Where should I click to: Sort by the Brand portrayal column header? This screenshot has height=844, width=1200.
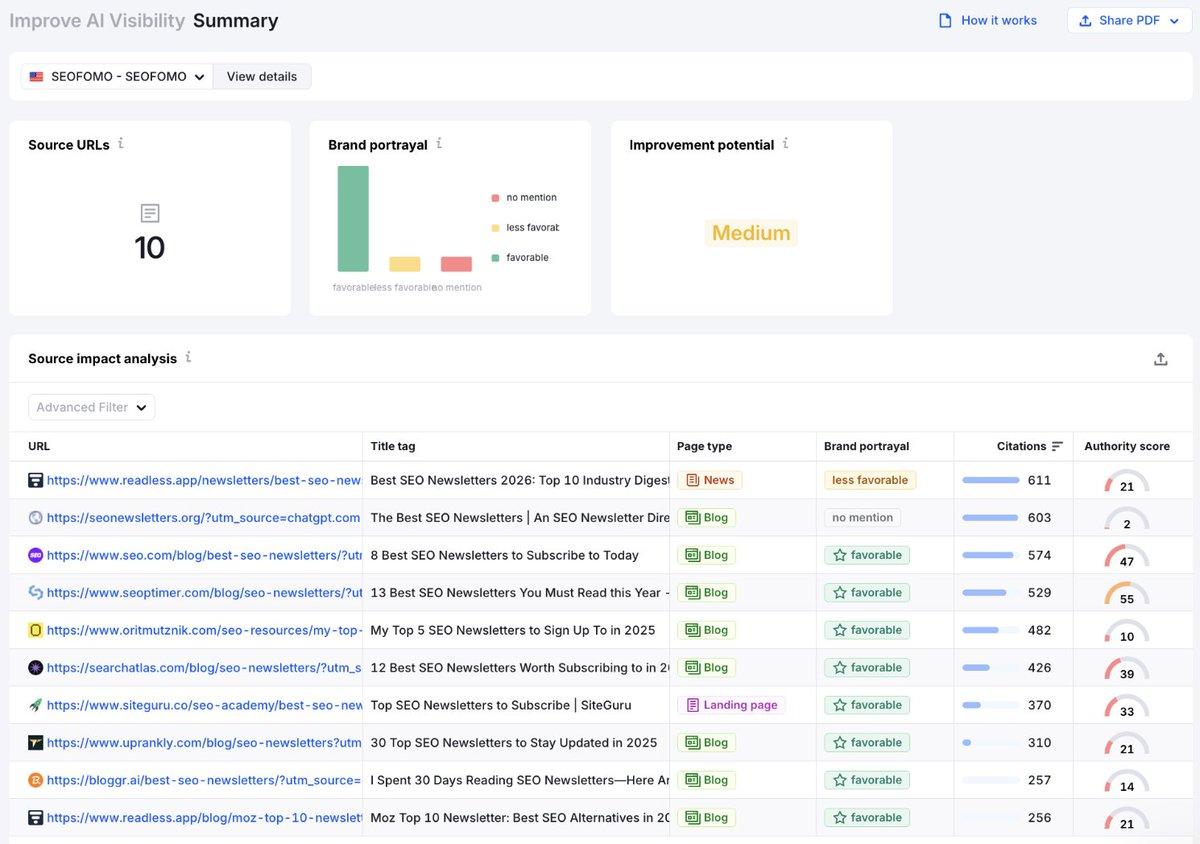[x=866, y=446]
